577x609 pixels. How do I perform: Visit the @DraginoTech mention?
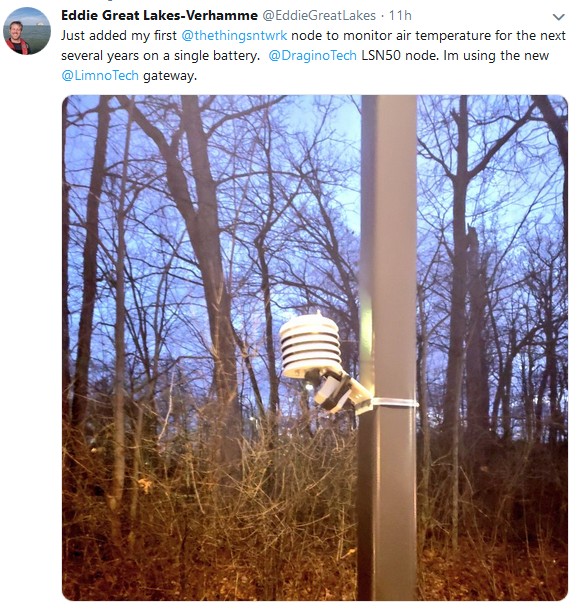(312, 56)
